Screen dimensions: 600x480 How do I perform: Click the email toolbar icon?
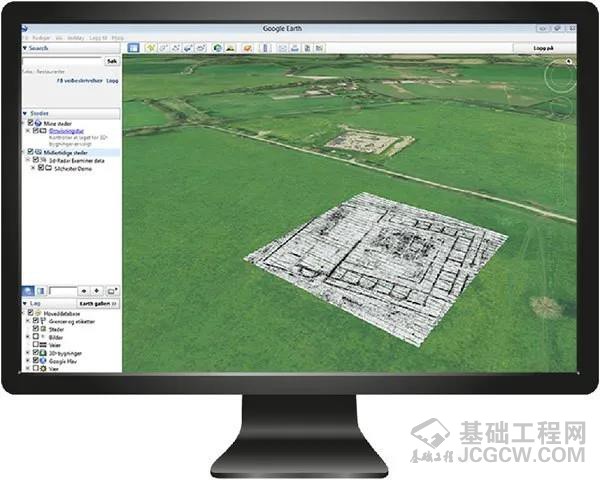280,46
